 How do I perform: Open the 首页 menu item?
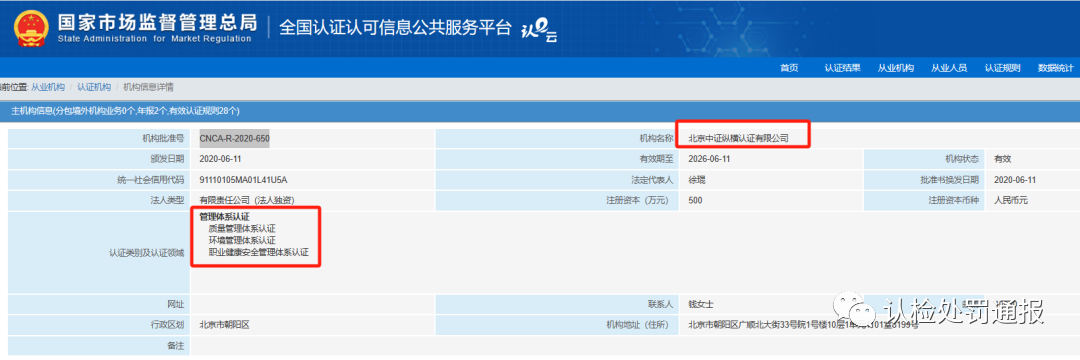point(789,67)
